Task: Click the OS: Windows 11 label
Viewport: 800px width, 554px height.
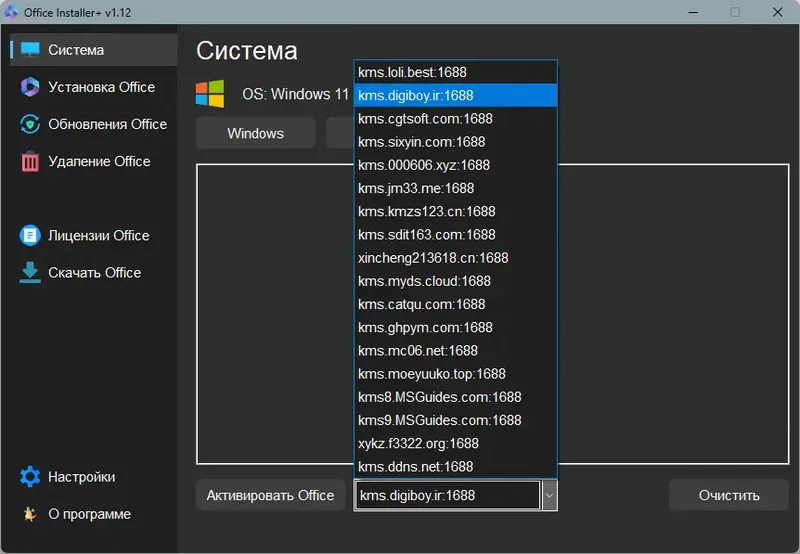Action: [295, 94]
